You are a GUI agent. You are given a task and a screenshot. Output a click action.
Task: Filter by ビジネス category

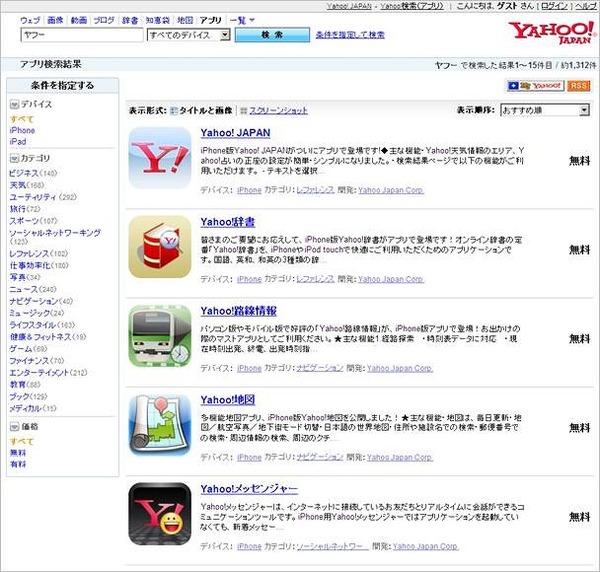coord(24,173)
